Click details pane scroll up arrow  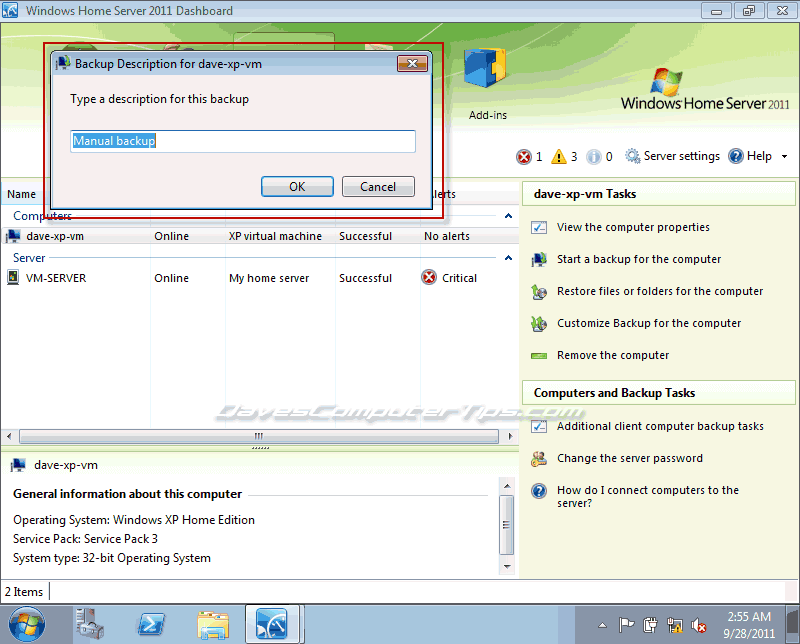coord(507,485)
